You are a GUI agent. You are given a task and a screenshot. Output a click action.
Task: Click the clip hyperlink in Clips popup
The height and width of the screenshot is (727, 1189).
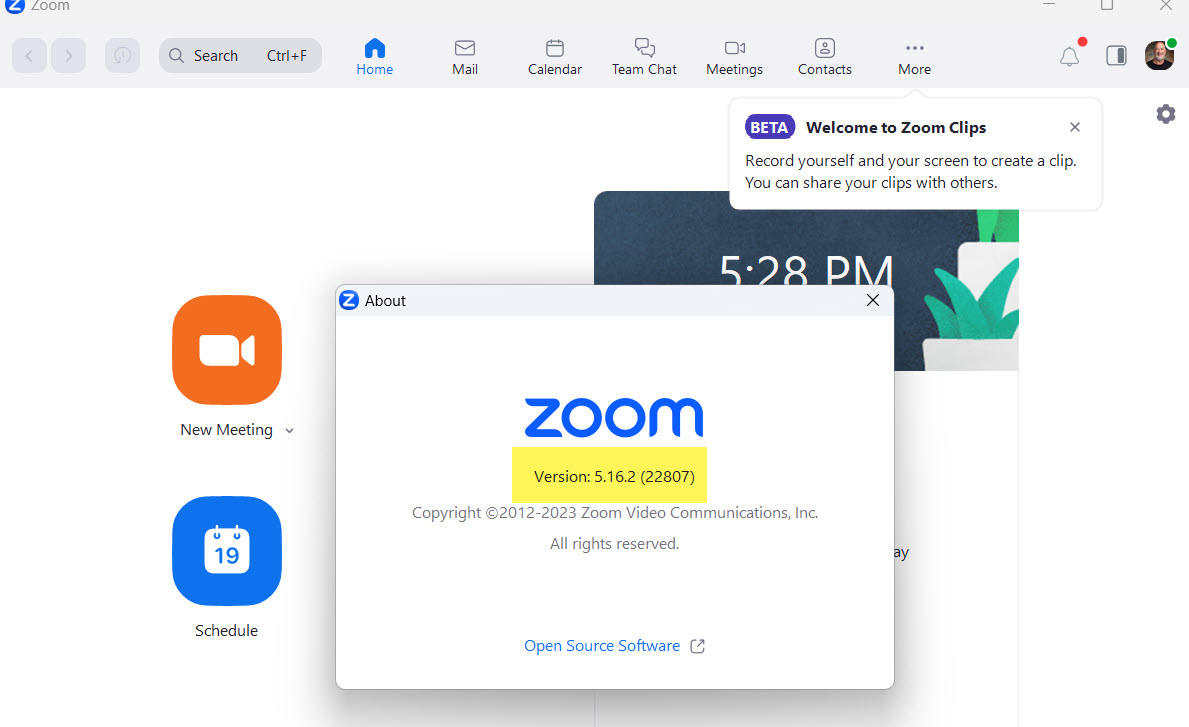tap(1060, 160)
